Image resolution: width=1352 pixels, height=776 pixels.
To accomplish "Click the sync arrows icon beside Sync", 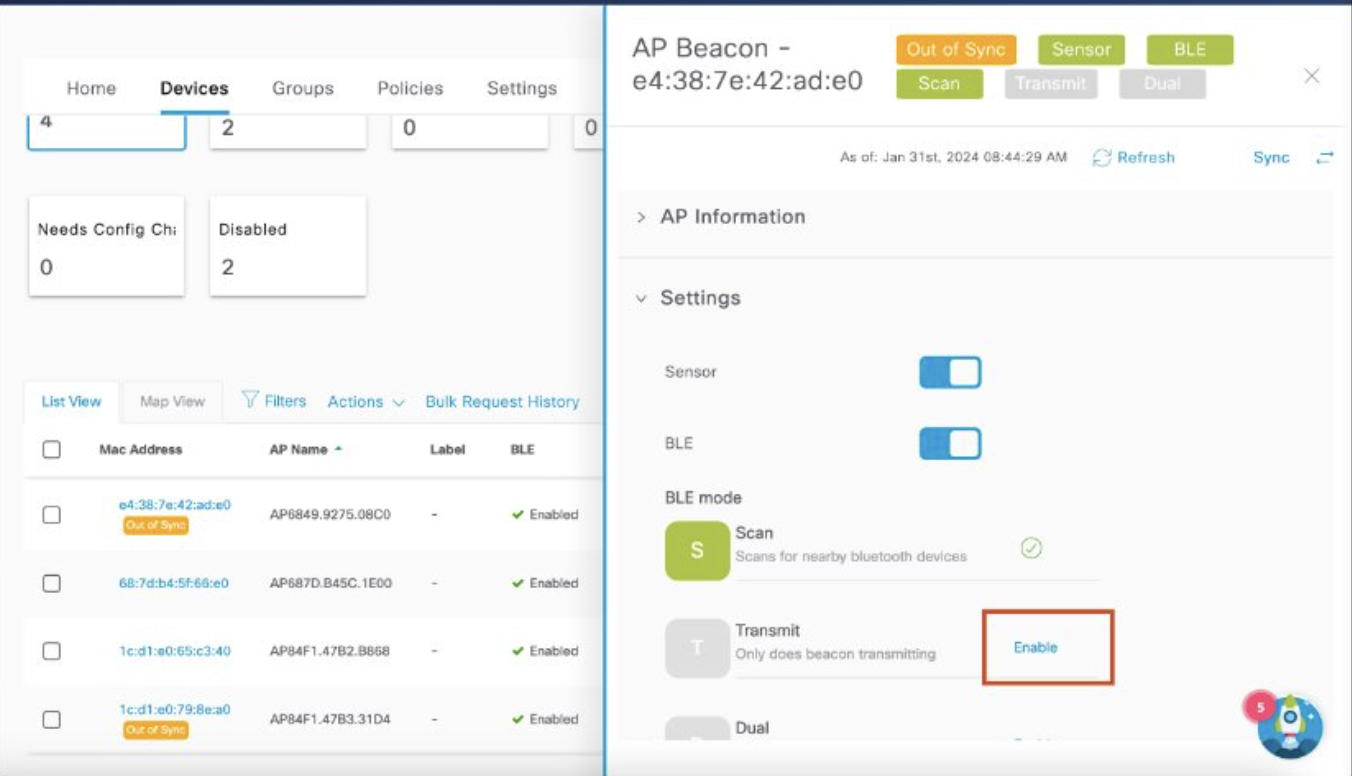I will [x=1324, y=158].
